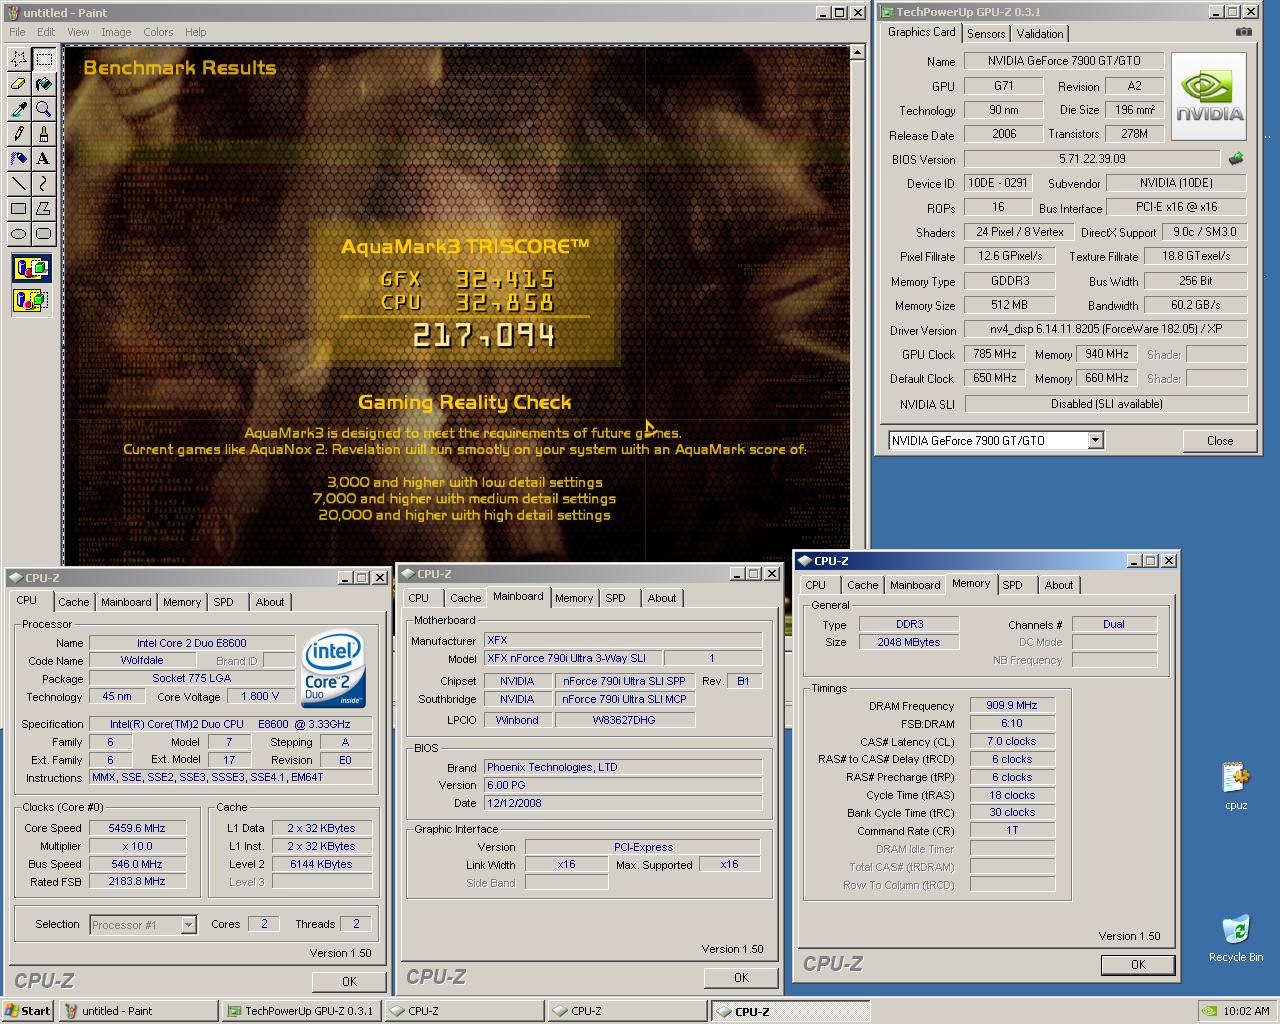This screenshot has width=1280, height=1024.
Task: Click the NVIDIA SLI Disabled status field
Action: [1106, 404]
